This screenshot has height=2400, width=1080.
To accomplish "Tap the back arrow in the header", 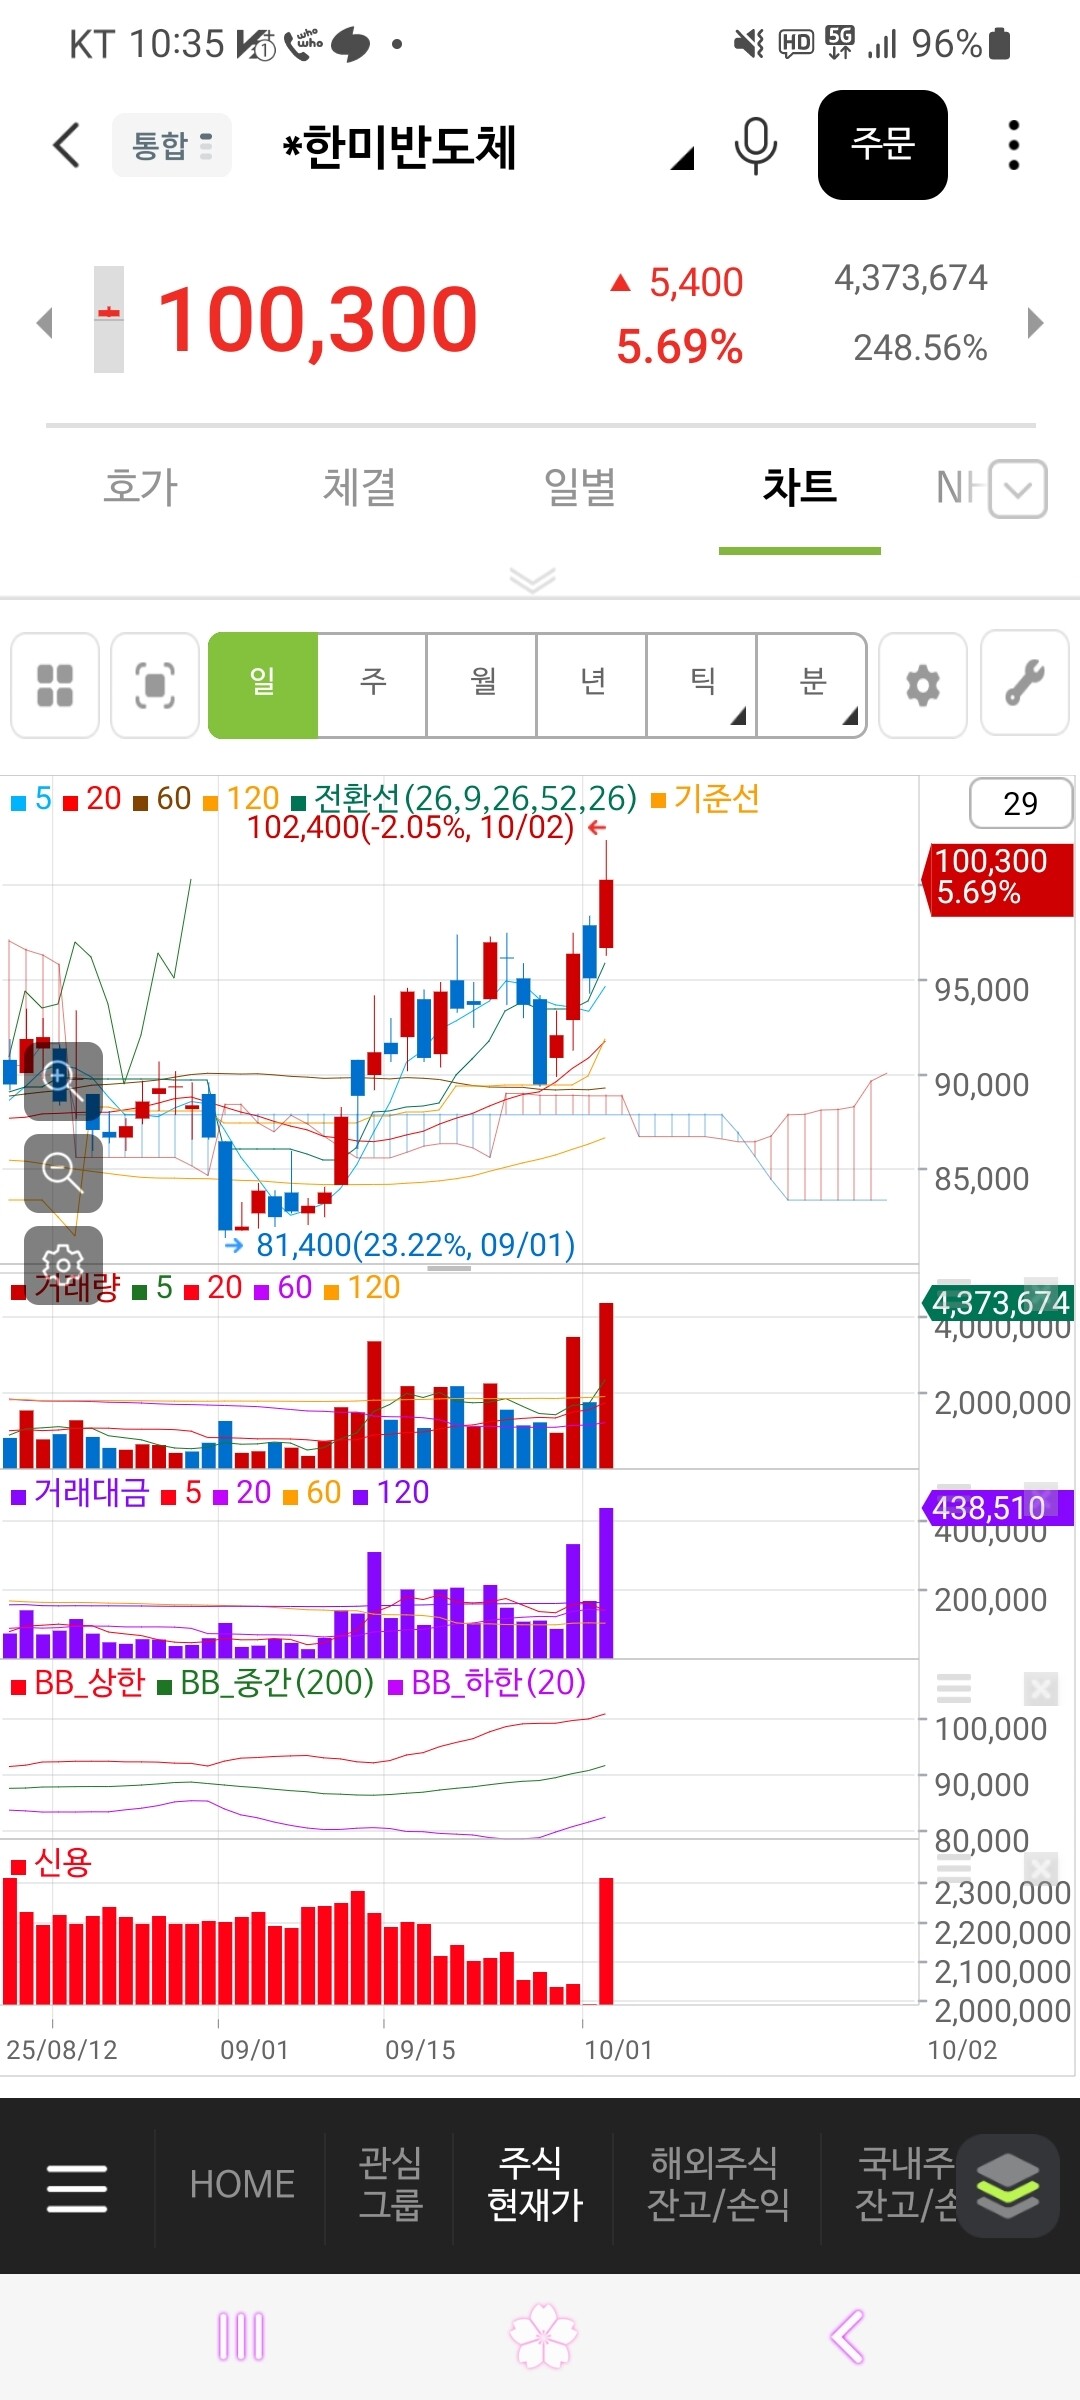I will pyautogui.click(x=66, y=145).
